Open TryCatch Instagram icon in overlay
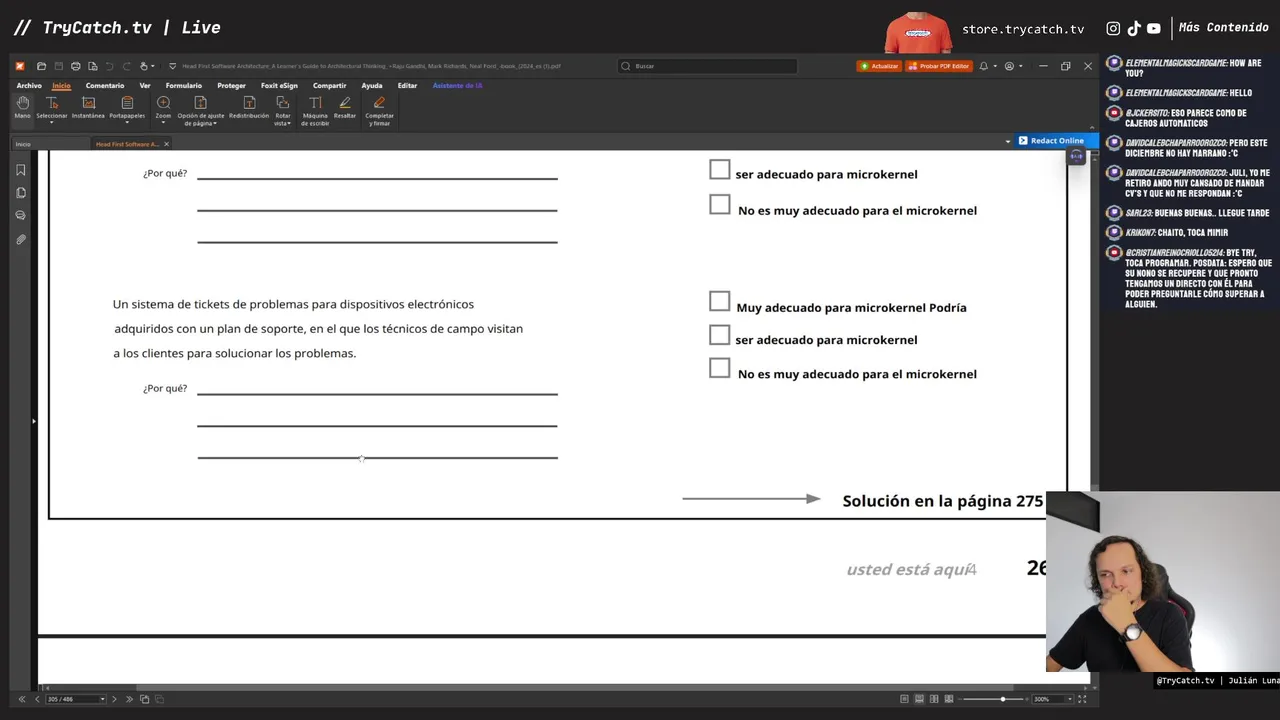The height and width of the screenshot is (720, 1280). pos(1113,29)
